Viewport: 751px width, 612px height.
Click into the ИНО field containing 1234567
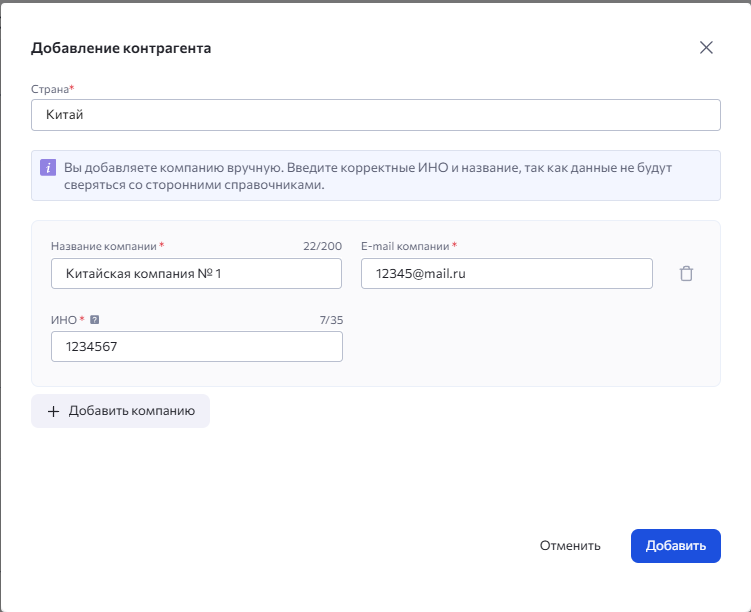coord(196,346)
